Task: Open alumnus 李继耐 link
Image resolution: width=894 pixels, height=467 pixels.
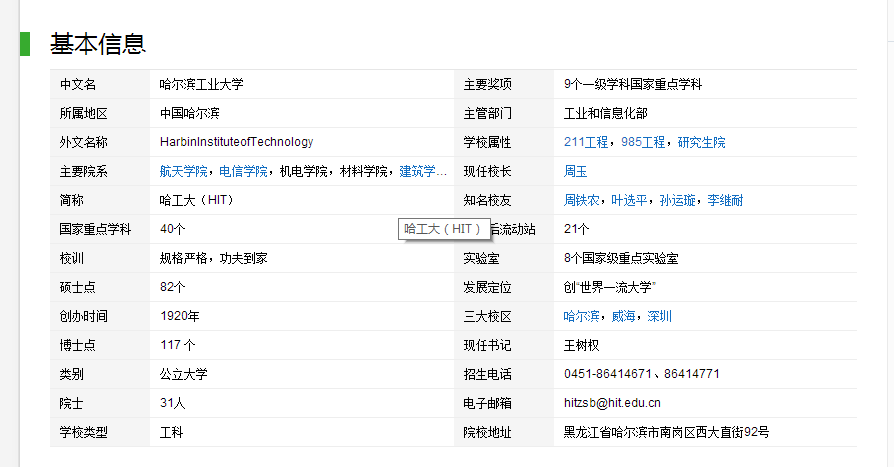Action: [726, 200]
